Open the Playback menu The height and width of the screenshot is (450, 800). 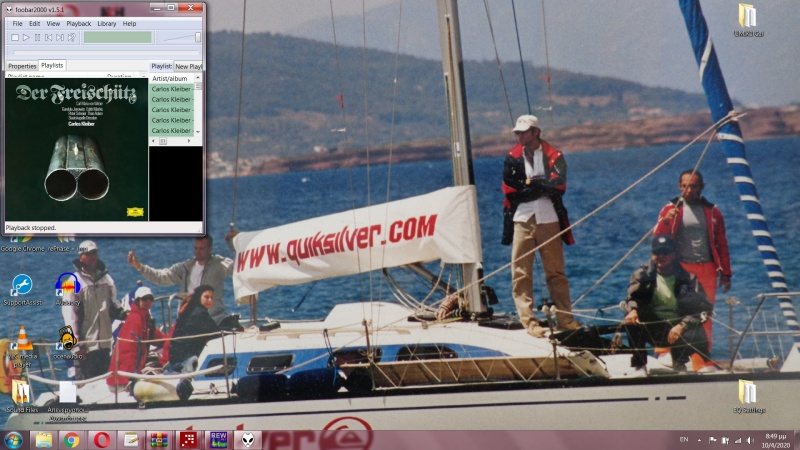click(x=79, y=23)
